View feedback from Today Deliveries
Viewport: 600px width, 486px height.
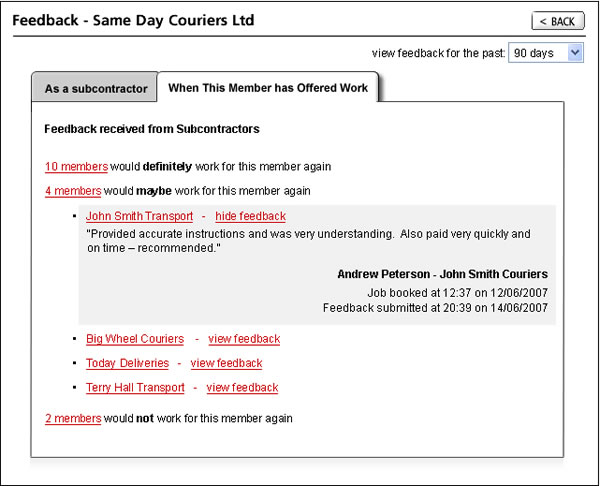(226, 363)
